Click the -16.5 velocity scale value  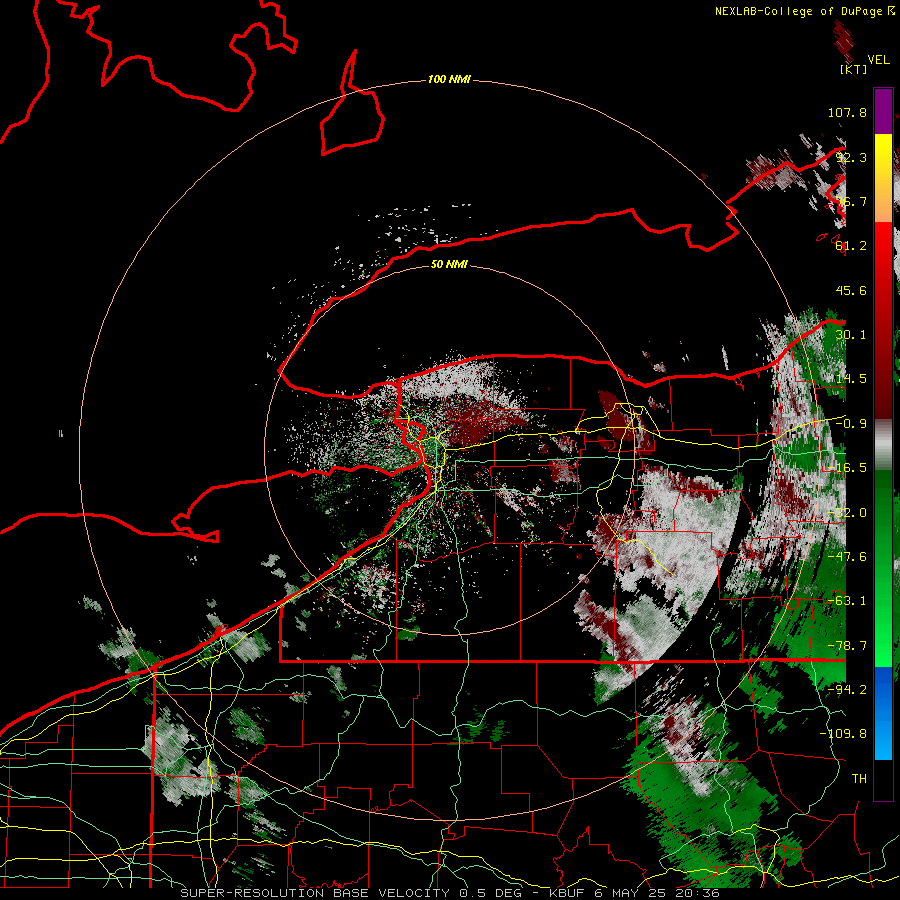(x=847, y=468)
